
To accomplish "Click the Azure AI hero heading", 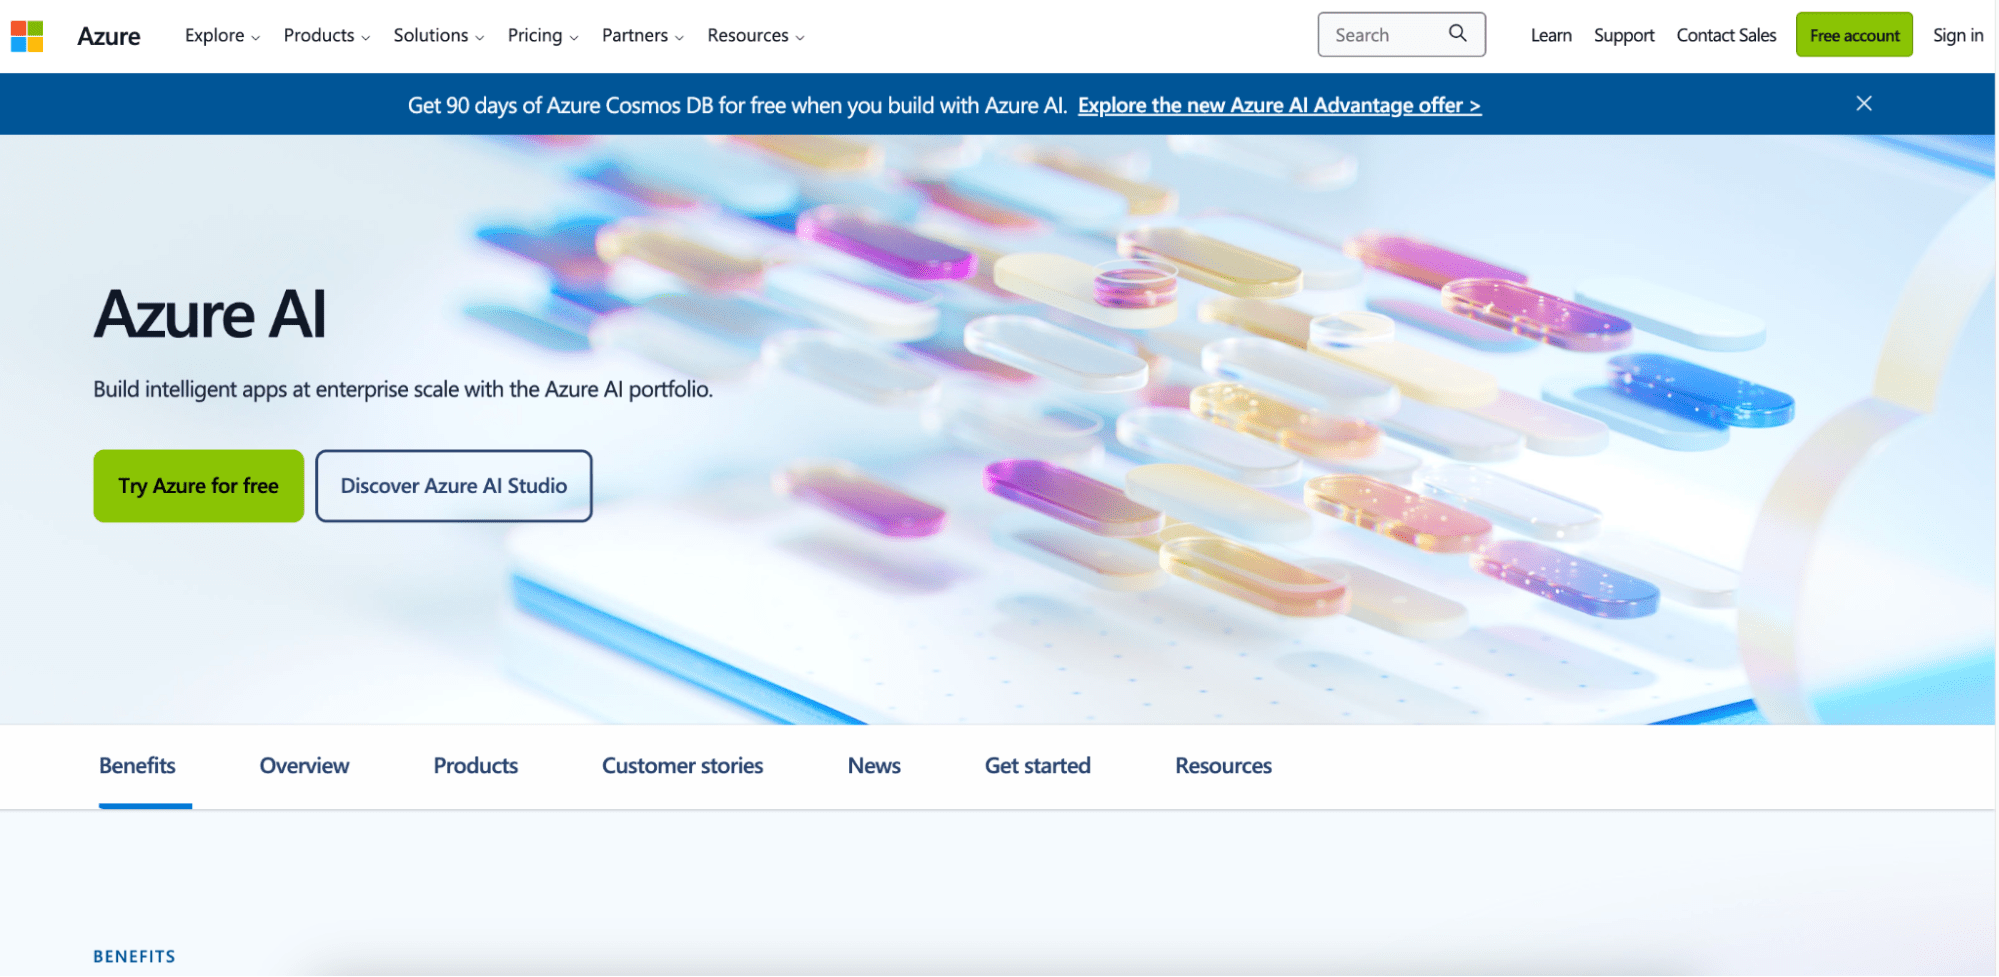I will [x=210, y=314].
